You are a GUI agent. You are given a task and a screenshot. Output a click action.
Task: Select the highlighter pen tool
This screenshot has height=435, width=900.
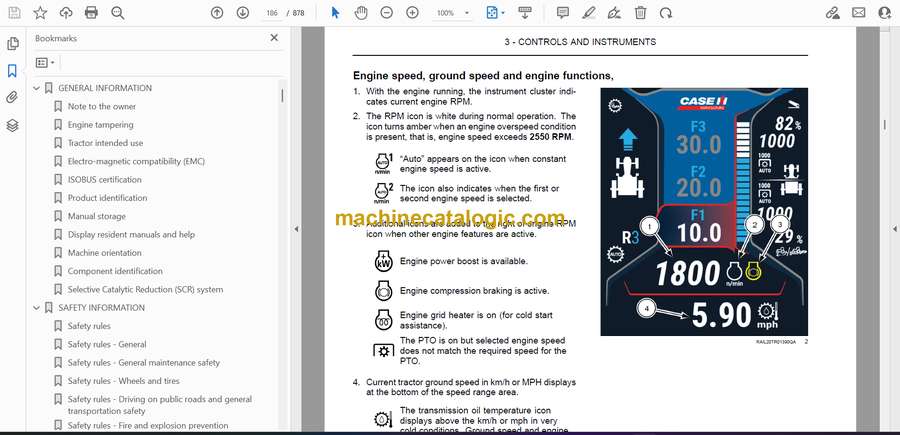coord(589,13)
